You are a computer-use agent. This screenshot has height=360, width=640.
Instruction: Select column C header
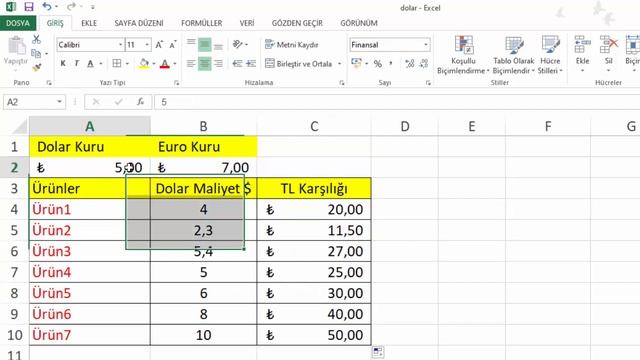coord(314,126)
